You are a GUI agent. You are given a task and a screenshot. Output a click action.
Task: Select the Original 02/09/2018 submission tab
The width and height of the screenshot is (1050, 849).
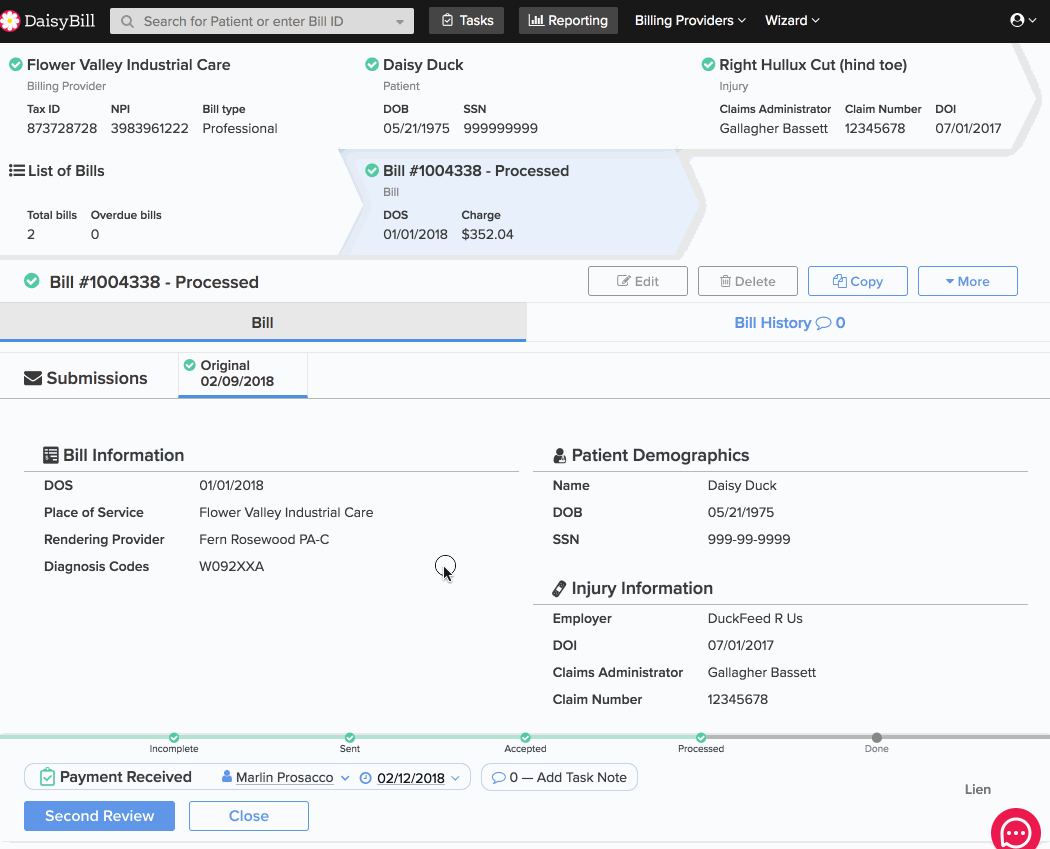tap(243, 374)
